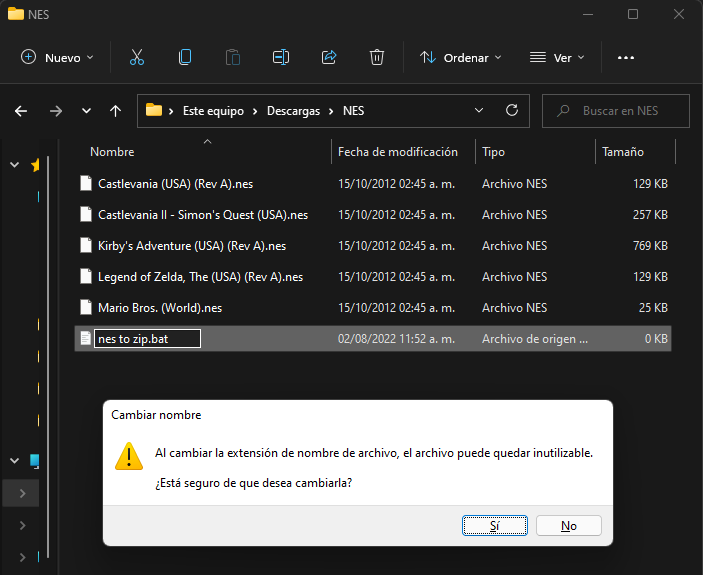The height and width of the screenshot is (575, 703).
Task: Click the Share icon in toolbar
Action: click(329, 57)
